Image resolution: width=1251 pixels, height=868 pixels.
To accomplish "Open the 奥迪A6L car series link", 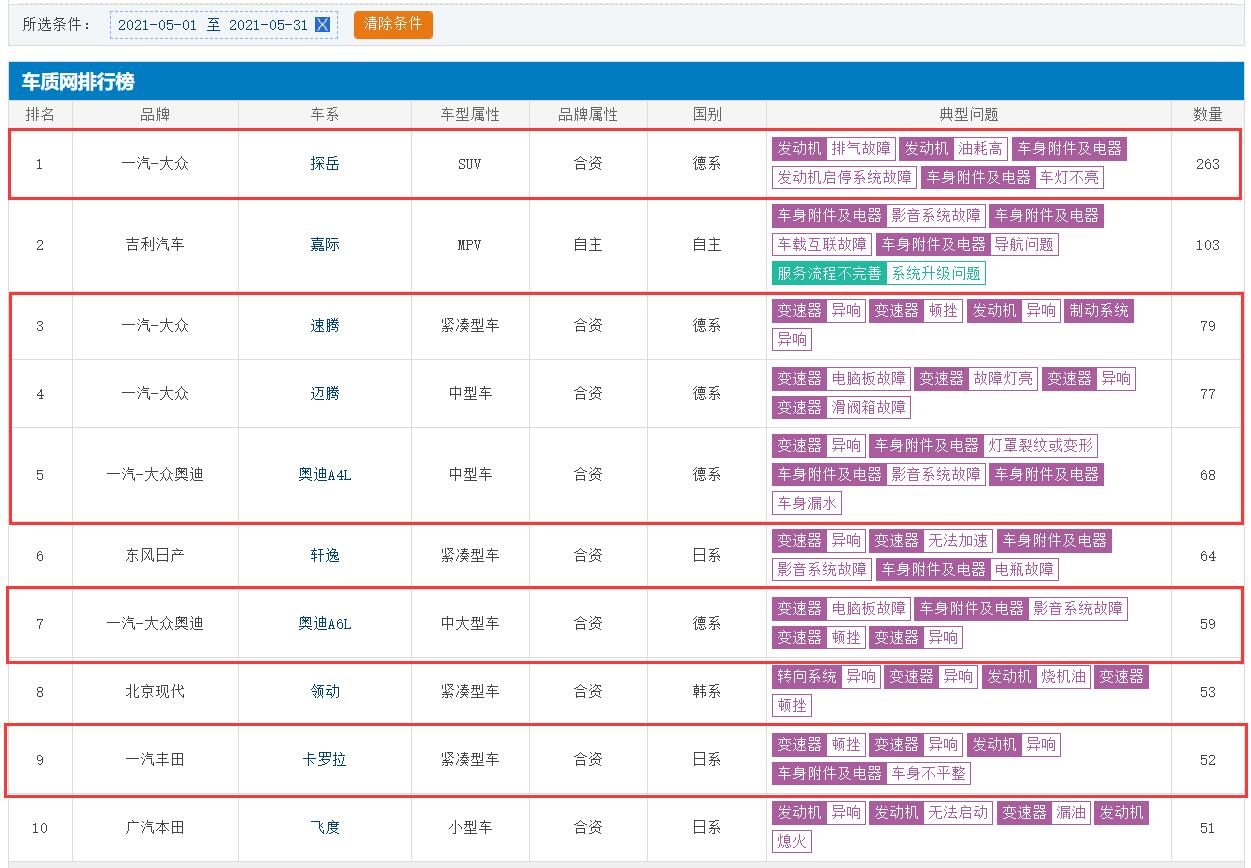I will tap(325, 624).
